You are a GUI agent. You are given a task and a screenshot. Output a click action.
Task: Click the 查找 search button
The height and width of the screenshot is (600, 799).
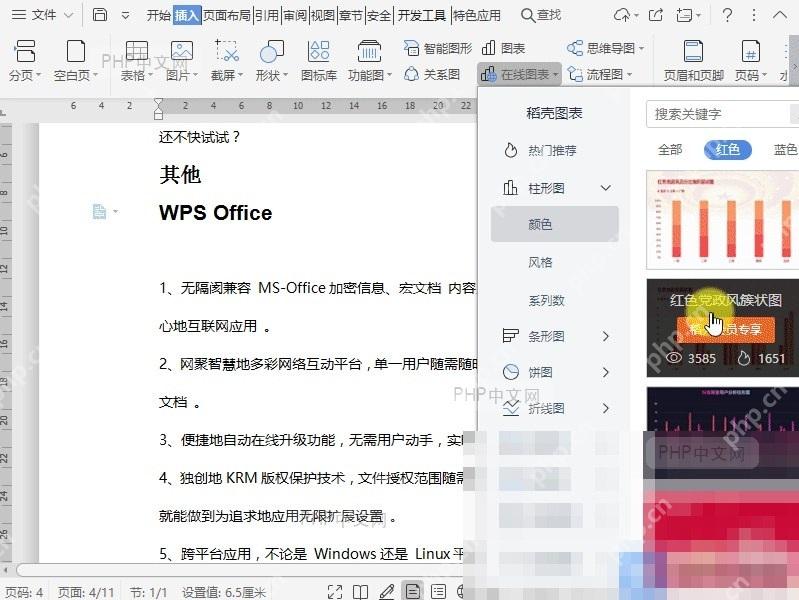(x=541, y=15)
